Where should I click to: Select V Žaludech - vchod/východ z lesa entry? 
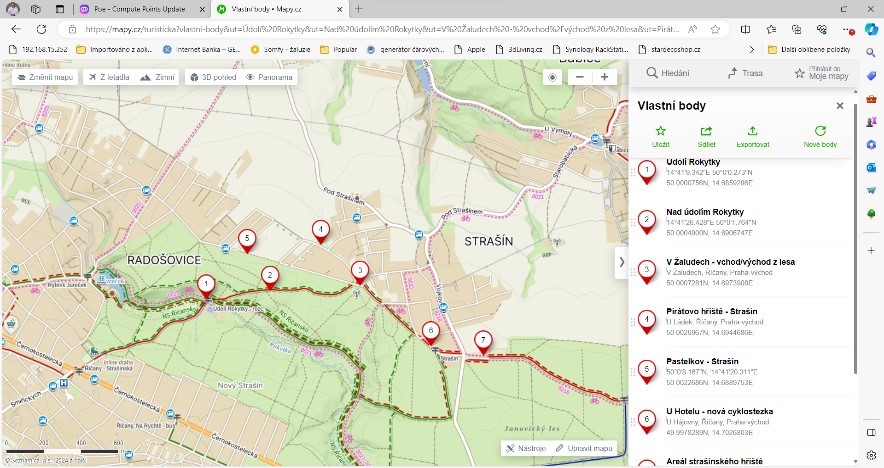[741, 272]
